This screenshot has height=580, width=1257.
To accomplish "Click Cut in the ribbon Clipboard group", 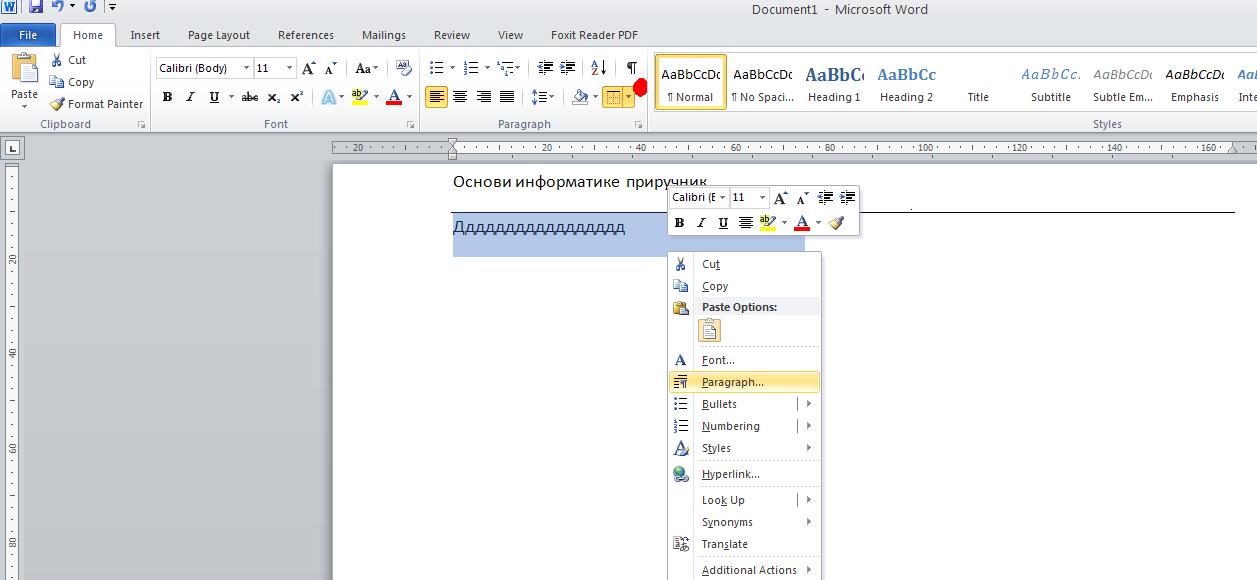I will pyautogui.click(x=68, y=60).
